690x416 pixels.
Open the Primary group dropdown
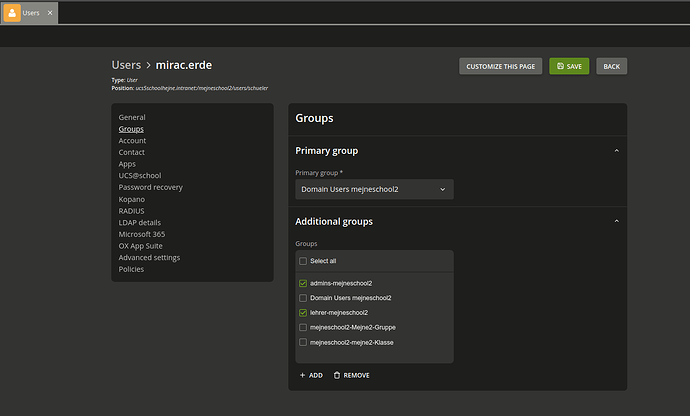tap(374, 189)
